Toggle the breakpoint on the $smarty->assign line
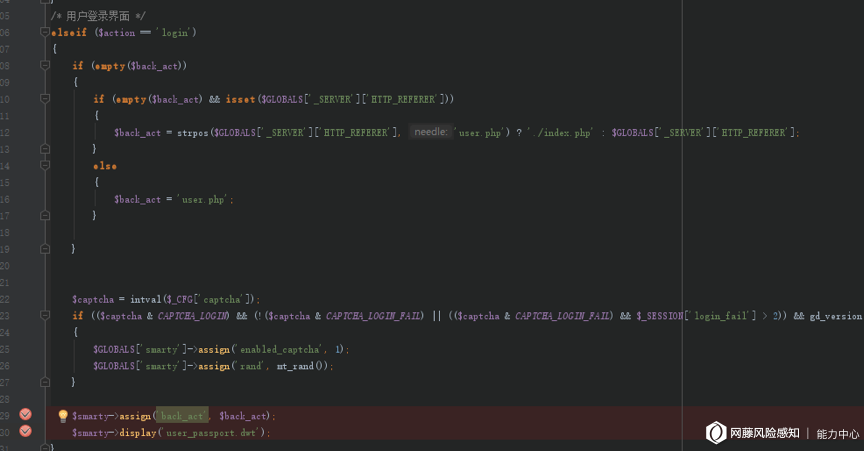Image resolution: width=864 pixels, height=451 pixels. (x=25, y=415)
